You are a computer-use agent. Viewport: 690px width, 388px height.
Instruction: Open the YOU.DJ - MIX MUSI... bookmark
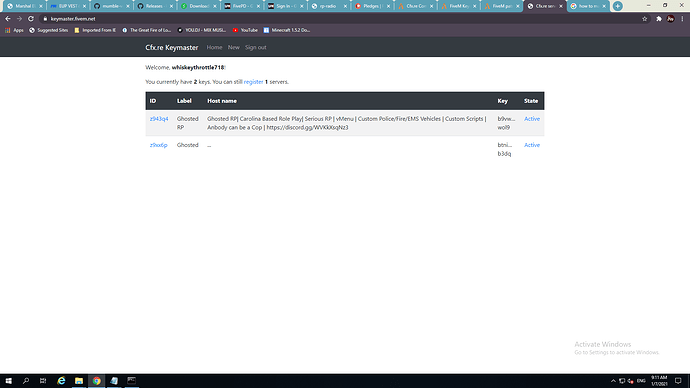[202, 30]
